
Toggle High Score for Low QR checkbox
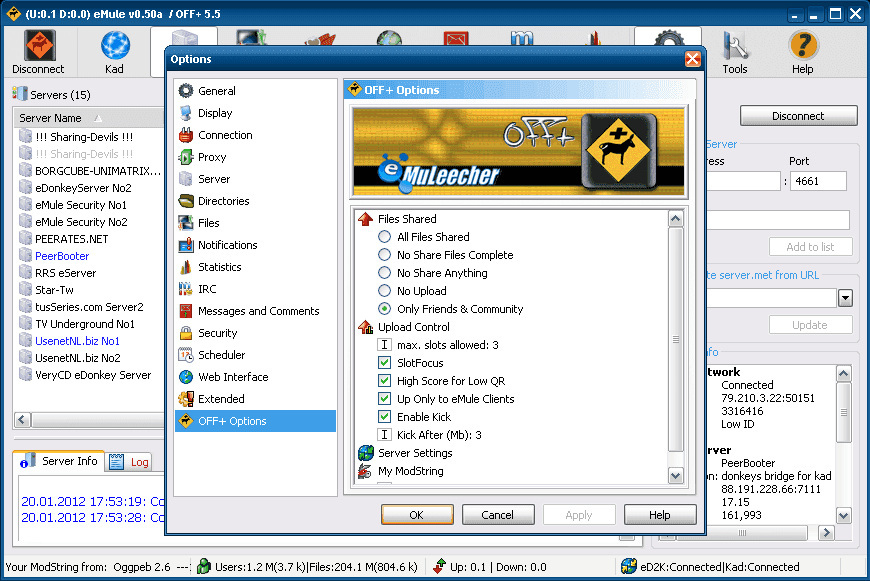[384, 381]
